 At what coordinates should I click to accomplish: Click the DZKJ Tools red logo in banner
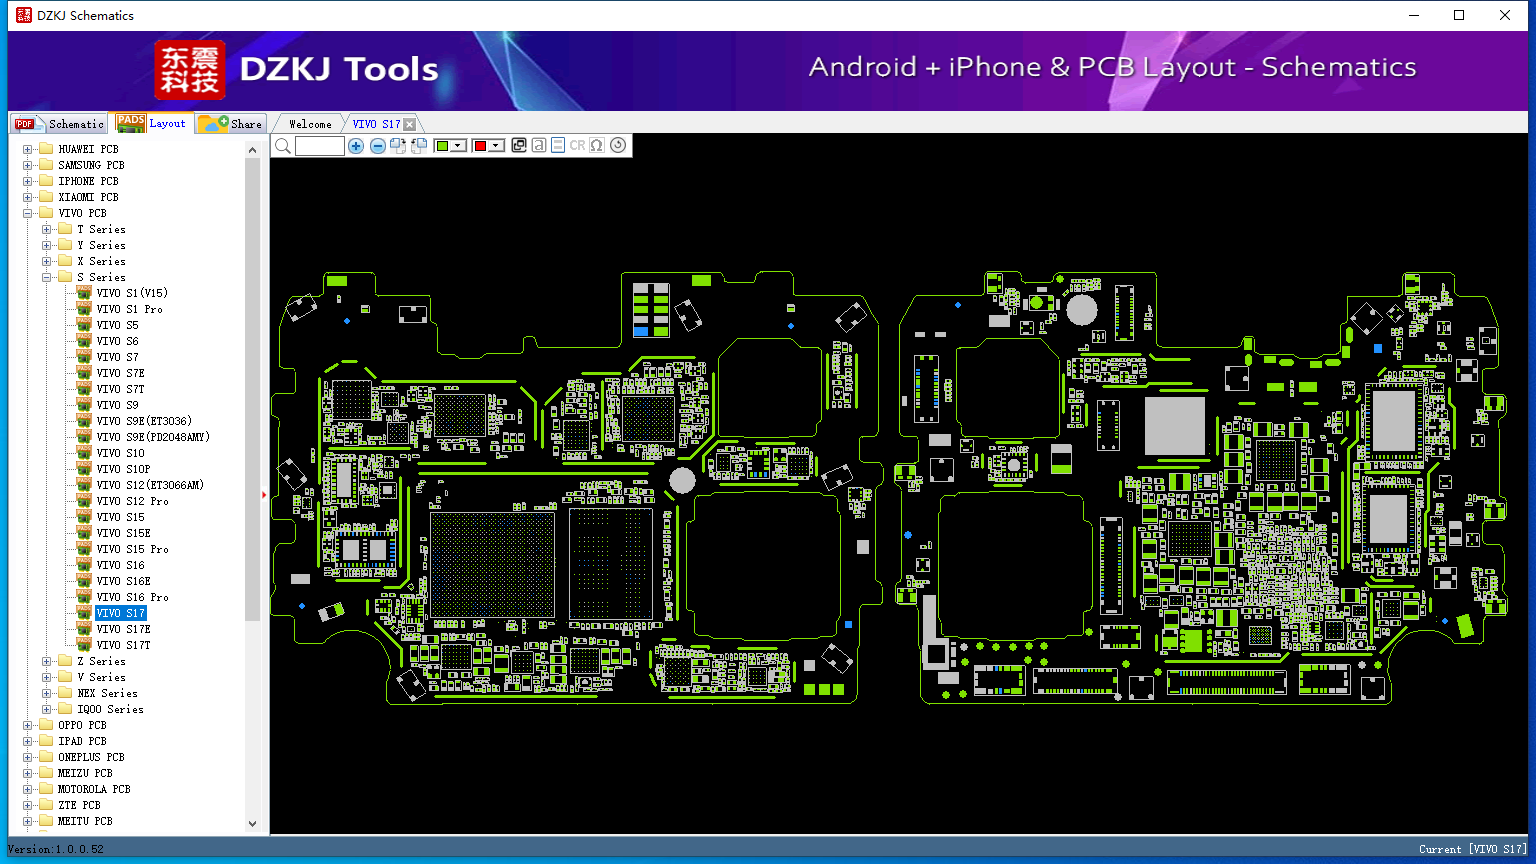(190, 70)
